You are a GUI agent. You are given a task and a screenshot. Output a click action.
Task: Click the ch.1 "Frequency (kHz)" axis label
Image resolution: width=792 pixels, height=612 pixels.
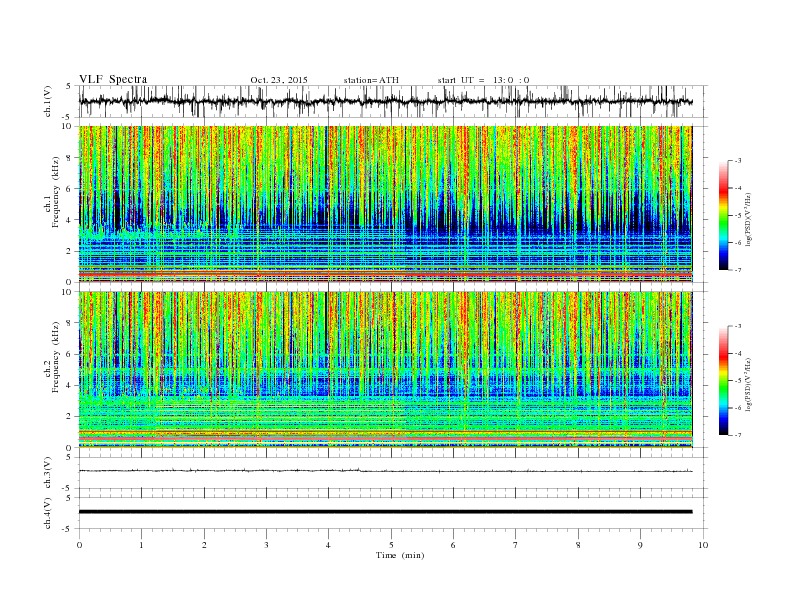tap(56, 192)
